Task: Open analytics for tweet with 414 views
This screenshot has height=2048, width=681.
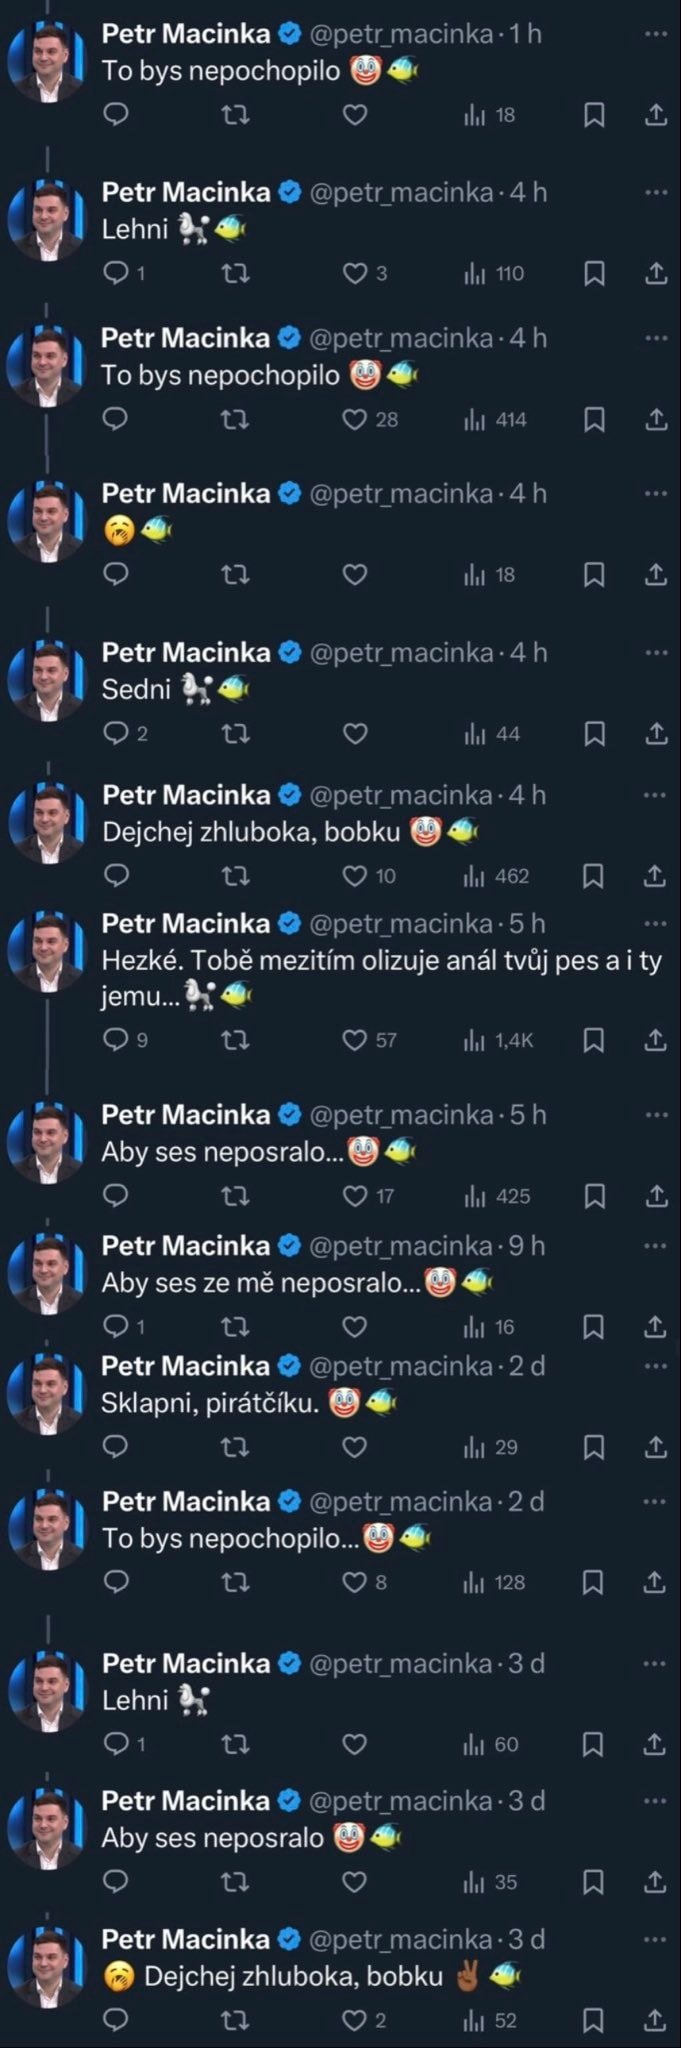Action: pos(495,420)
